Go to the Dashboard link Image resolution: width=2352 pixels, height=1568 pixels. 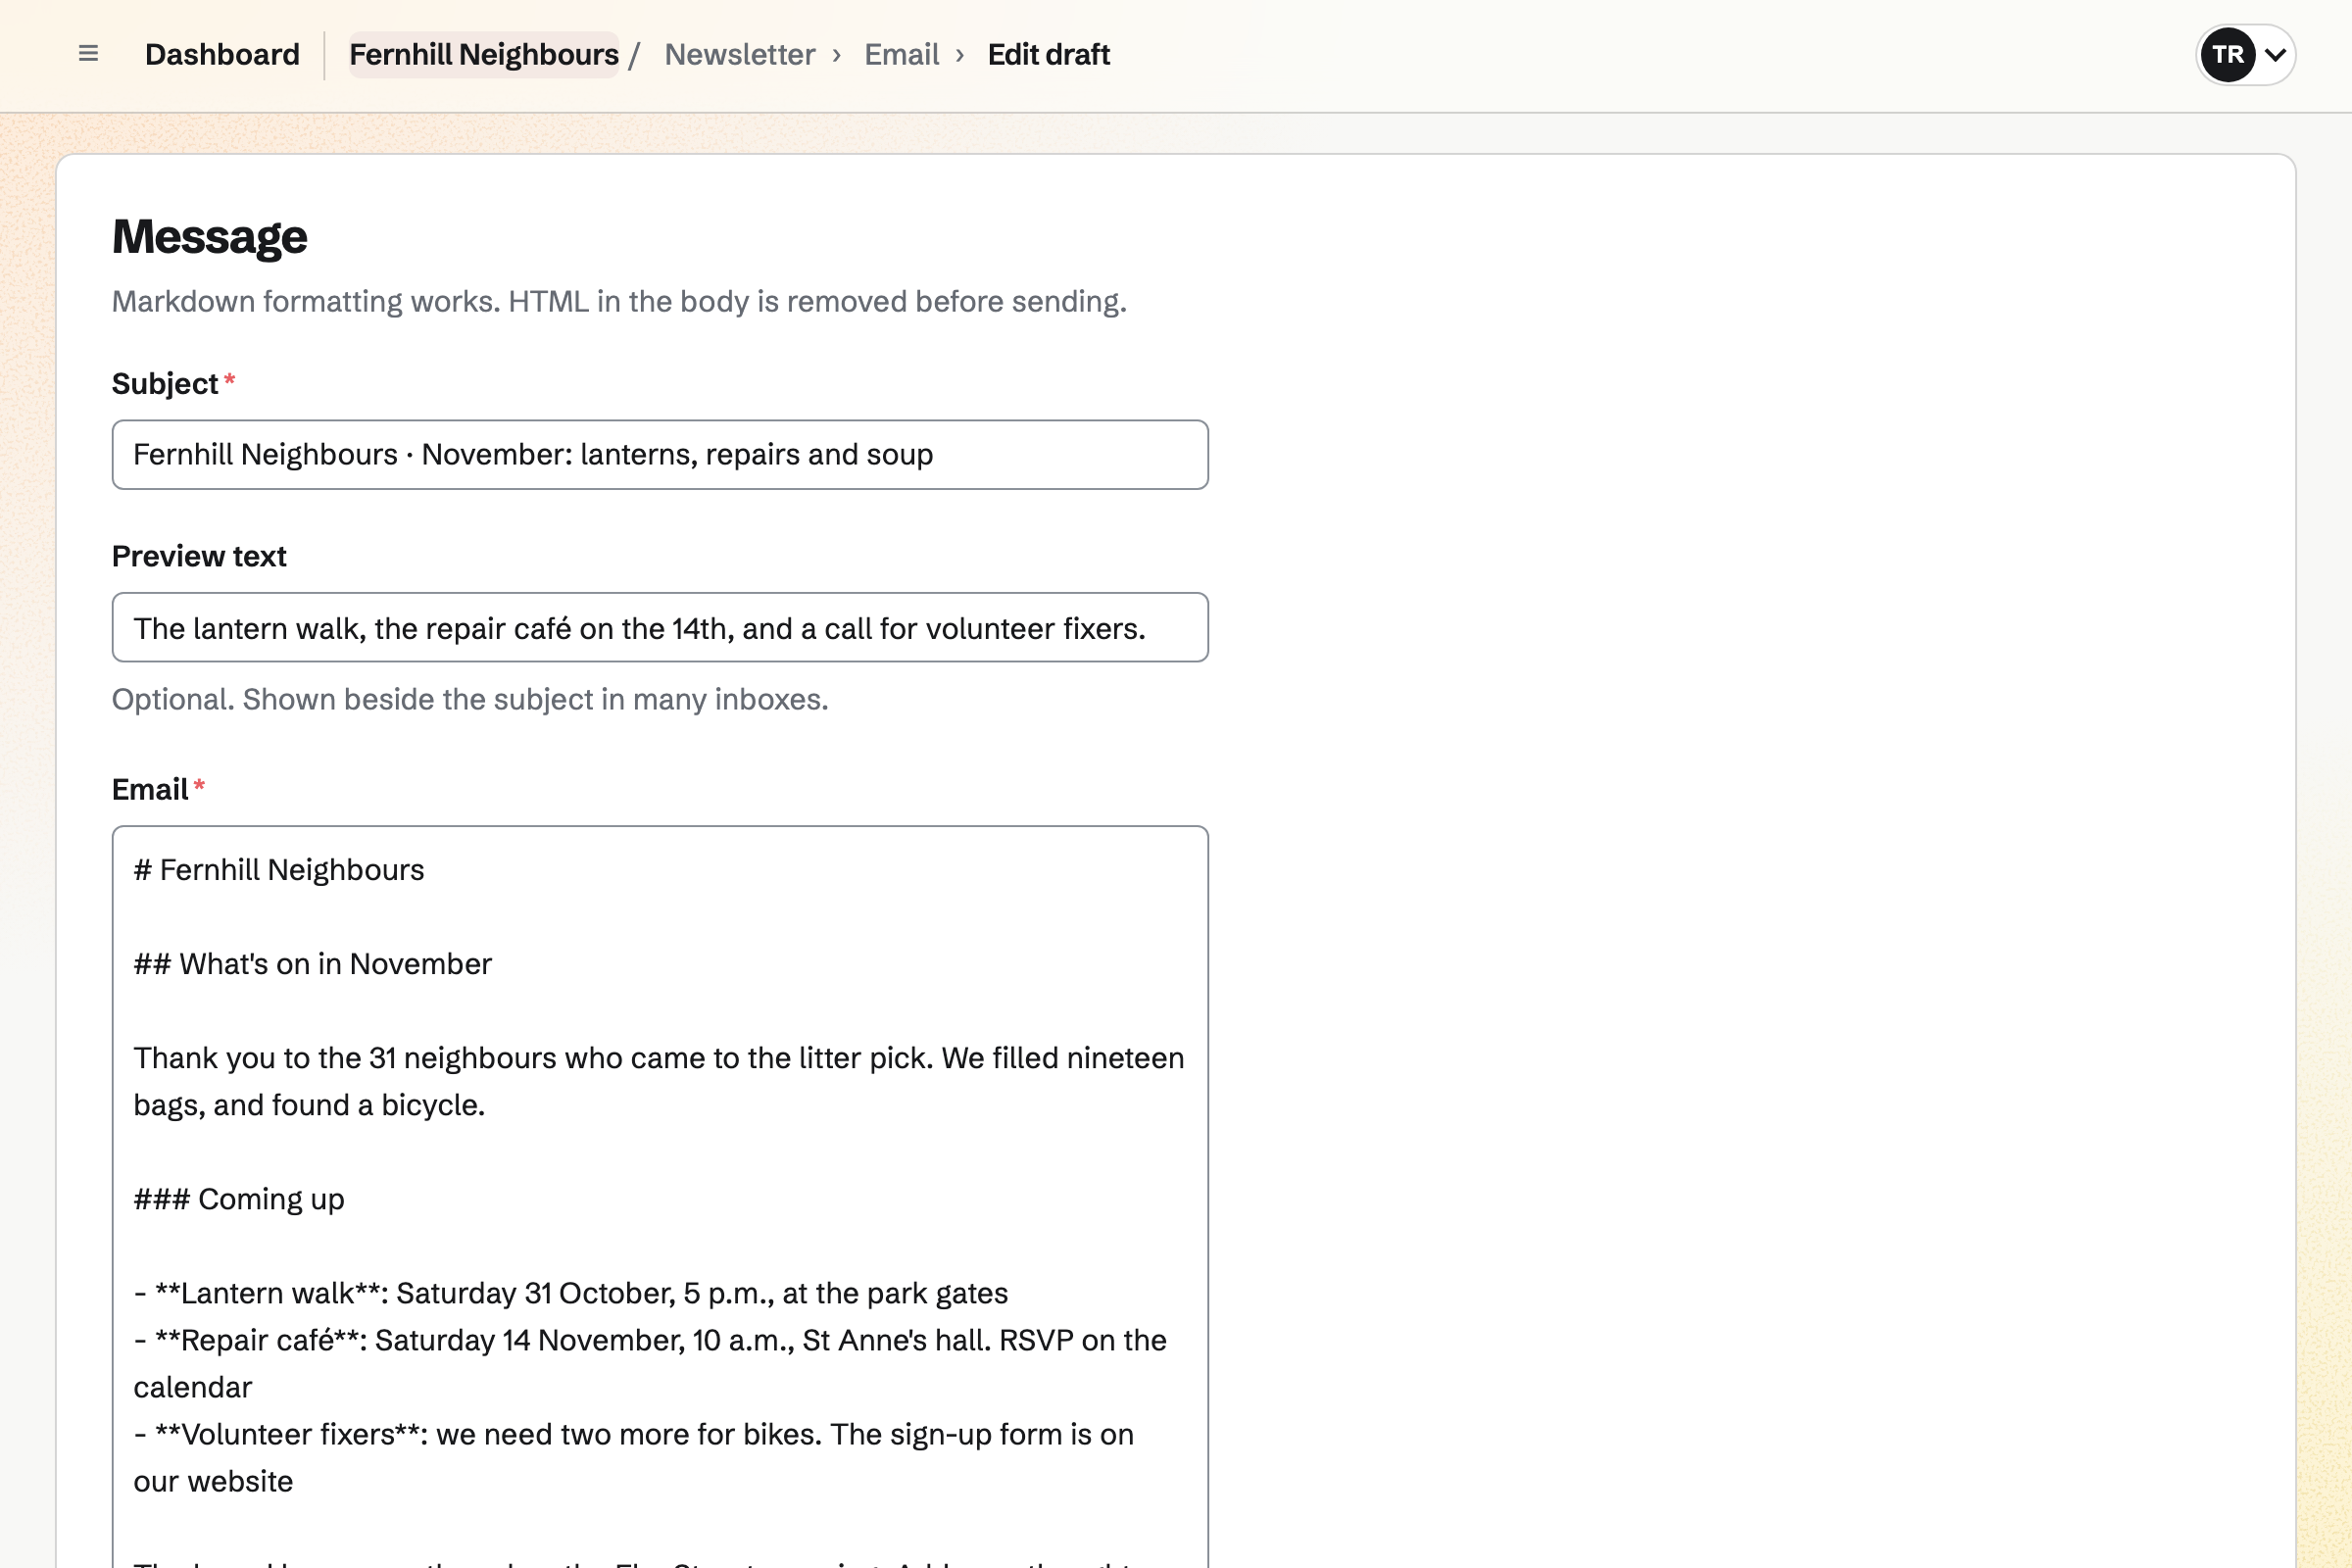[222, 54]
